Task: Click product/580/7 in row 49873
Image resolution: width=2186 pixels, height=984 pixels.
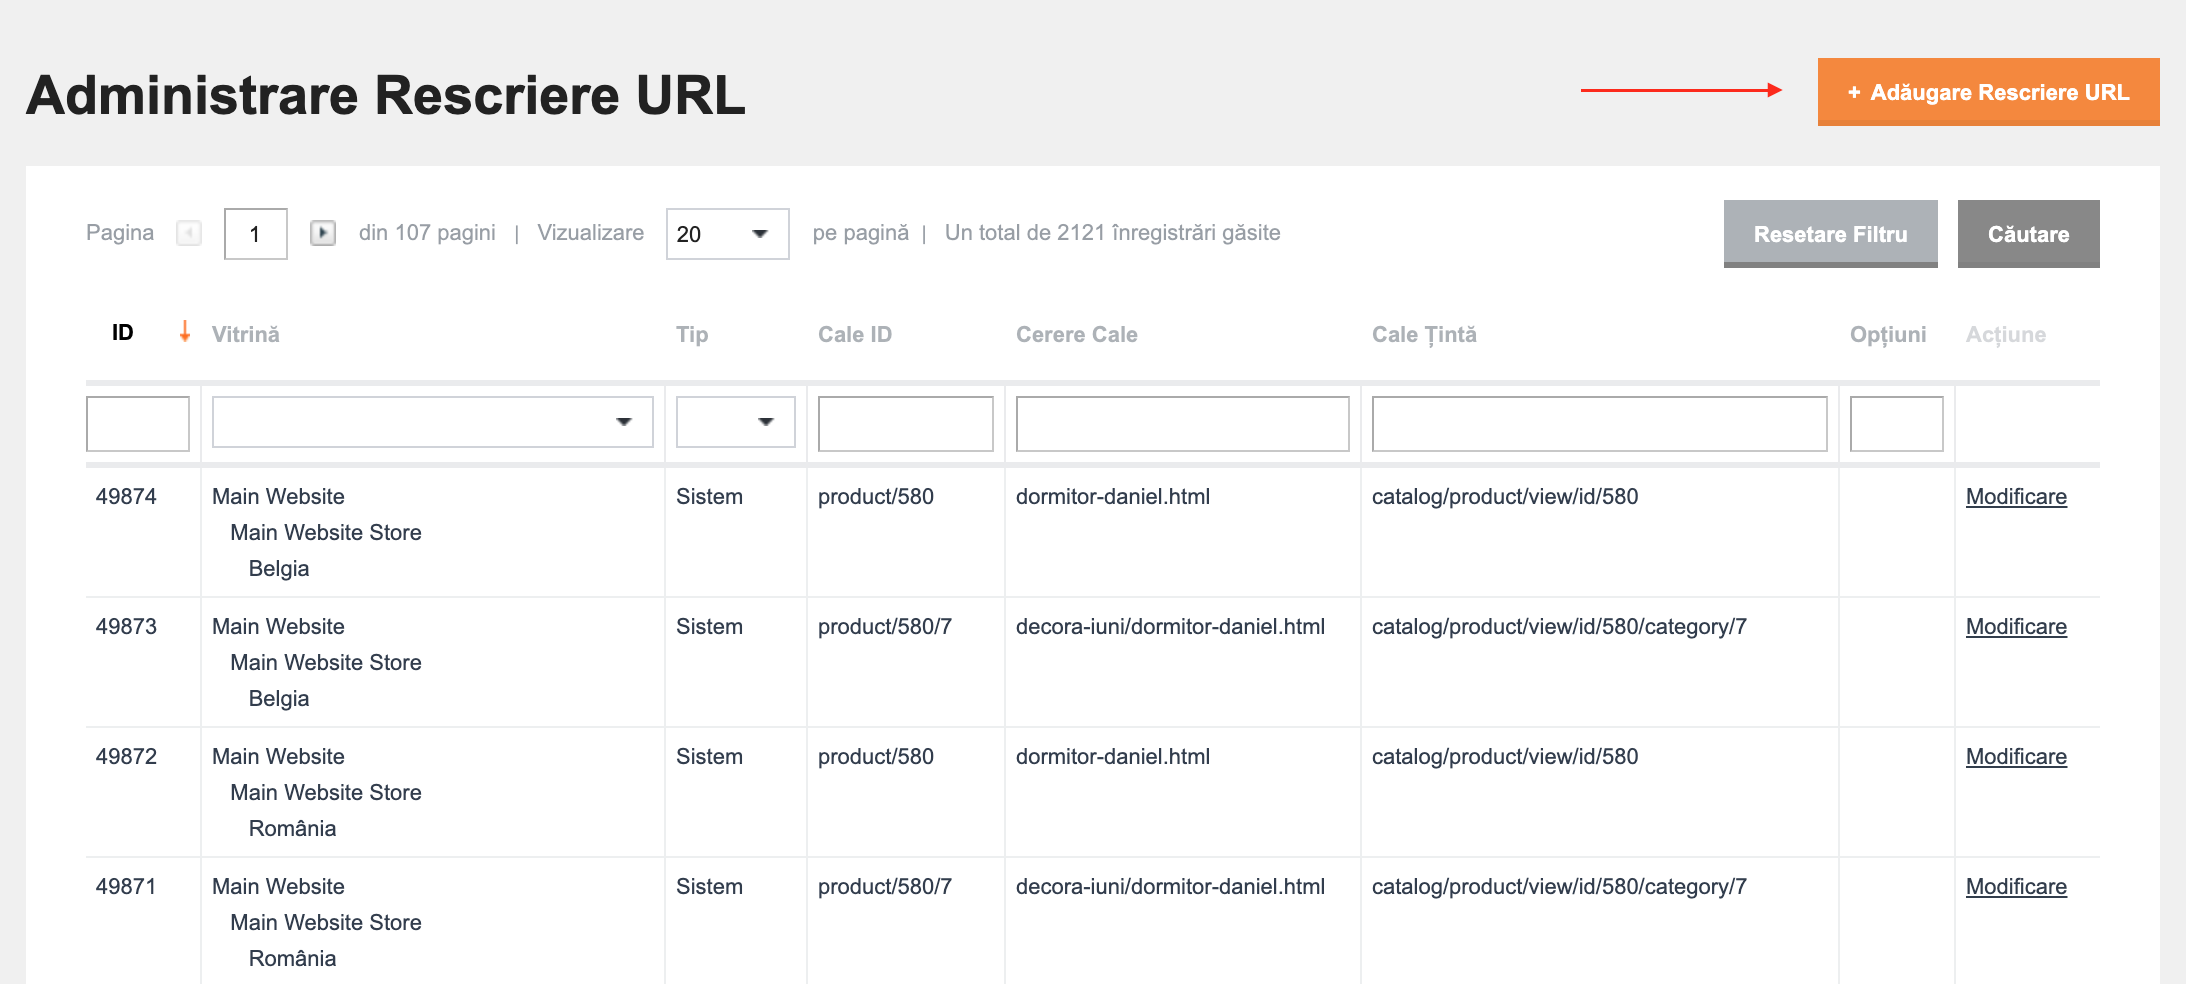Action: 885,627
